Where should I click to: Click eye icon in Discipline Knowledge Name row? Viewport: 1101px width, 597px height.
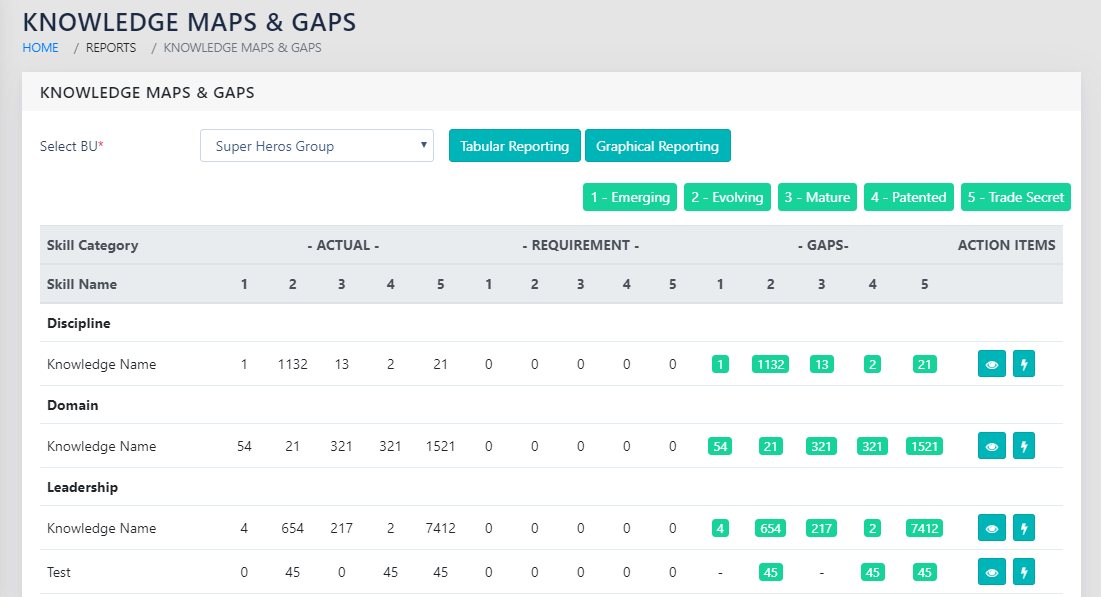point(992,364)
